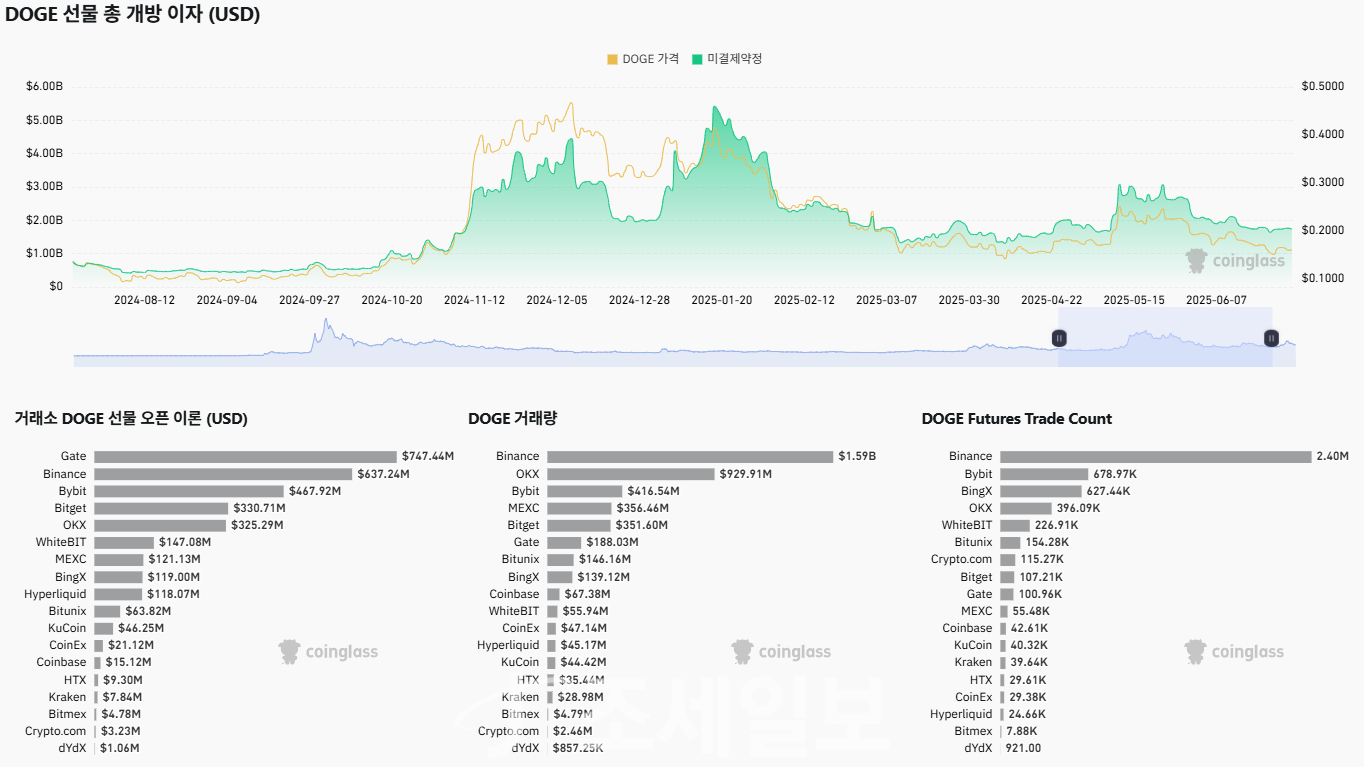Click the DOGE 거래량 section heading
1364x767 pixels.
pyautogui.click(x=519, y=419)
